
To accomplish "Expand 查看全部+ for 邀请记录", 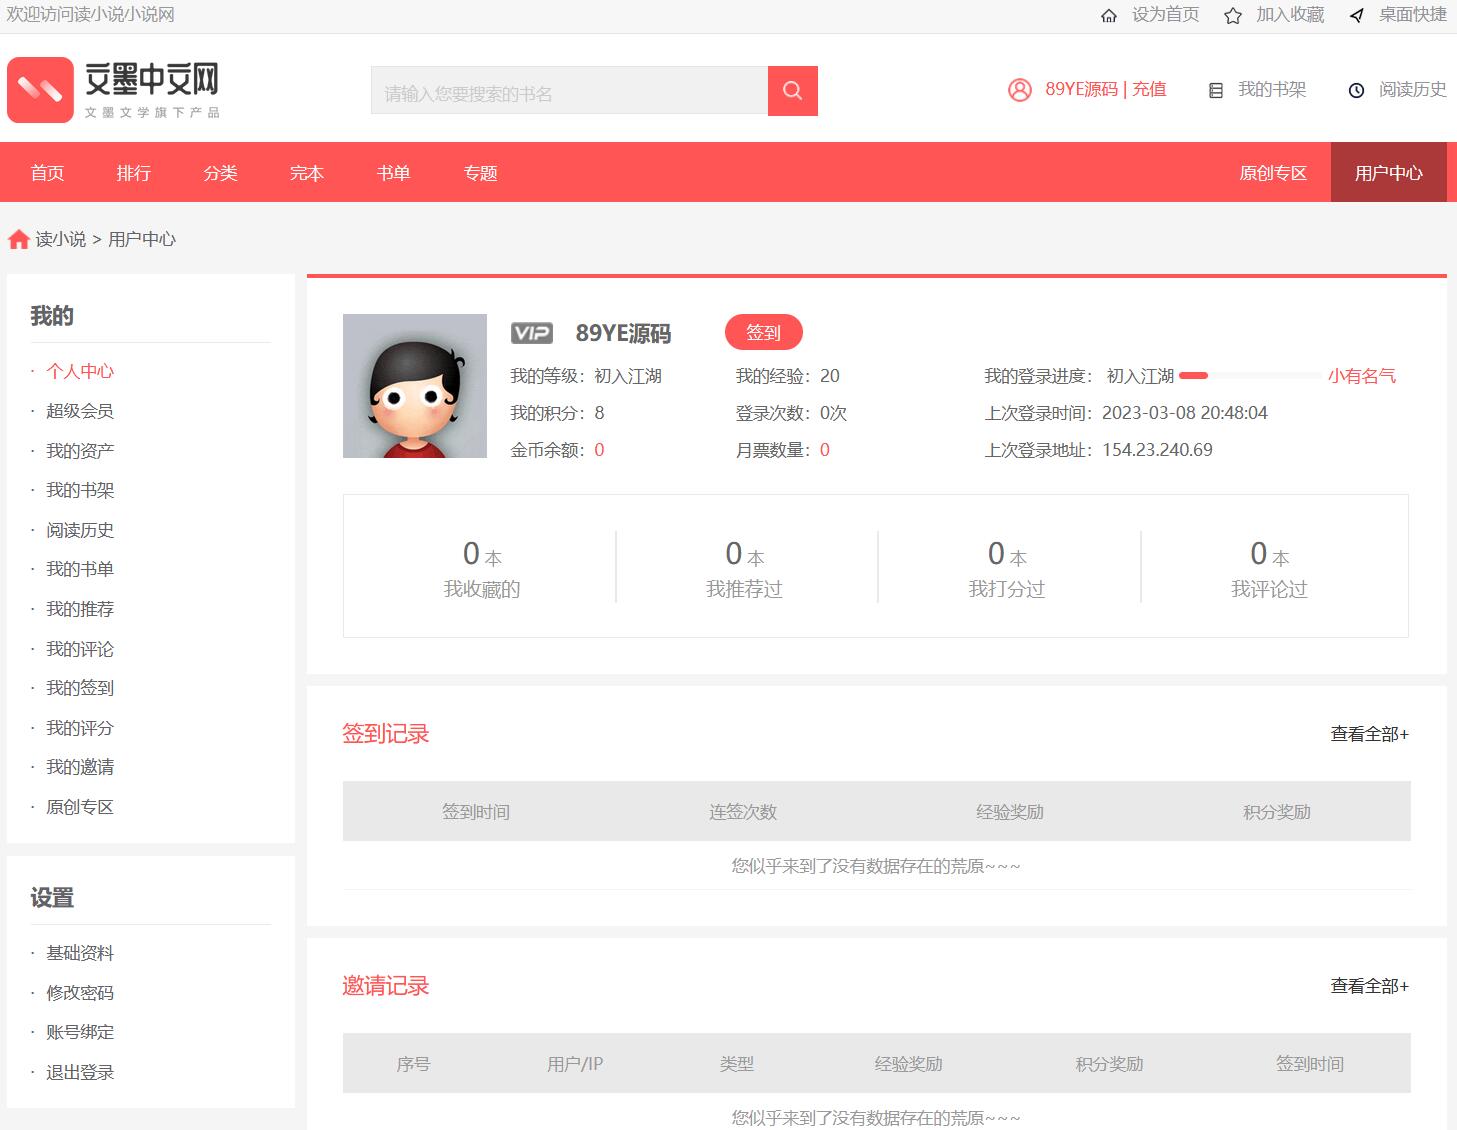I will [x=1368, y=986].
